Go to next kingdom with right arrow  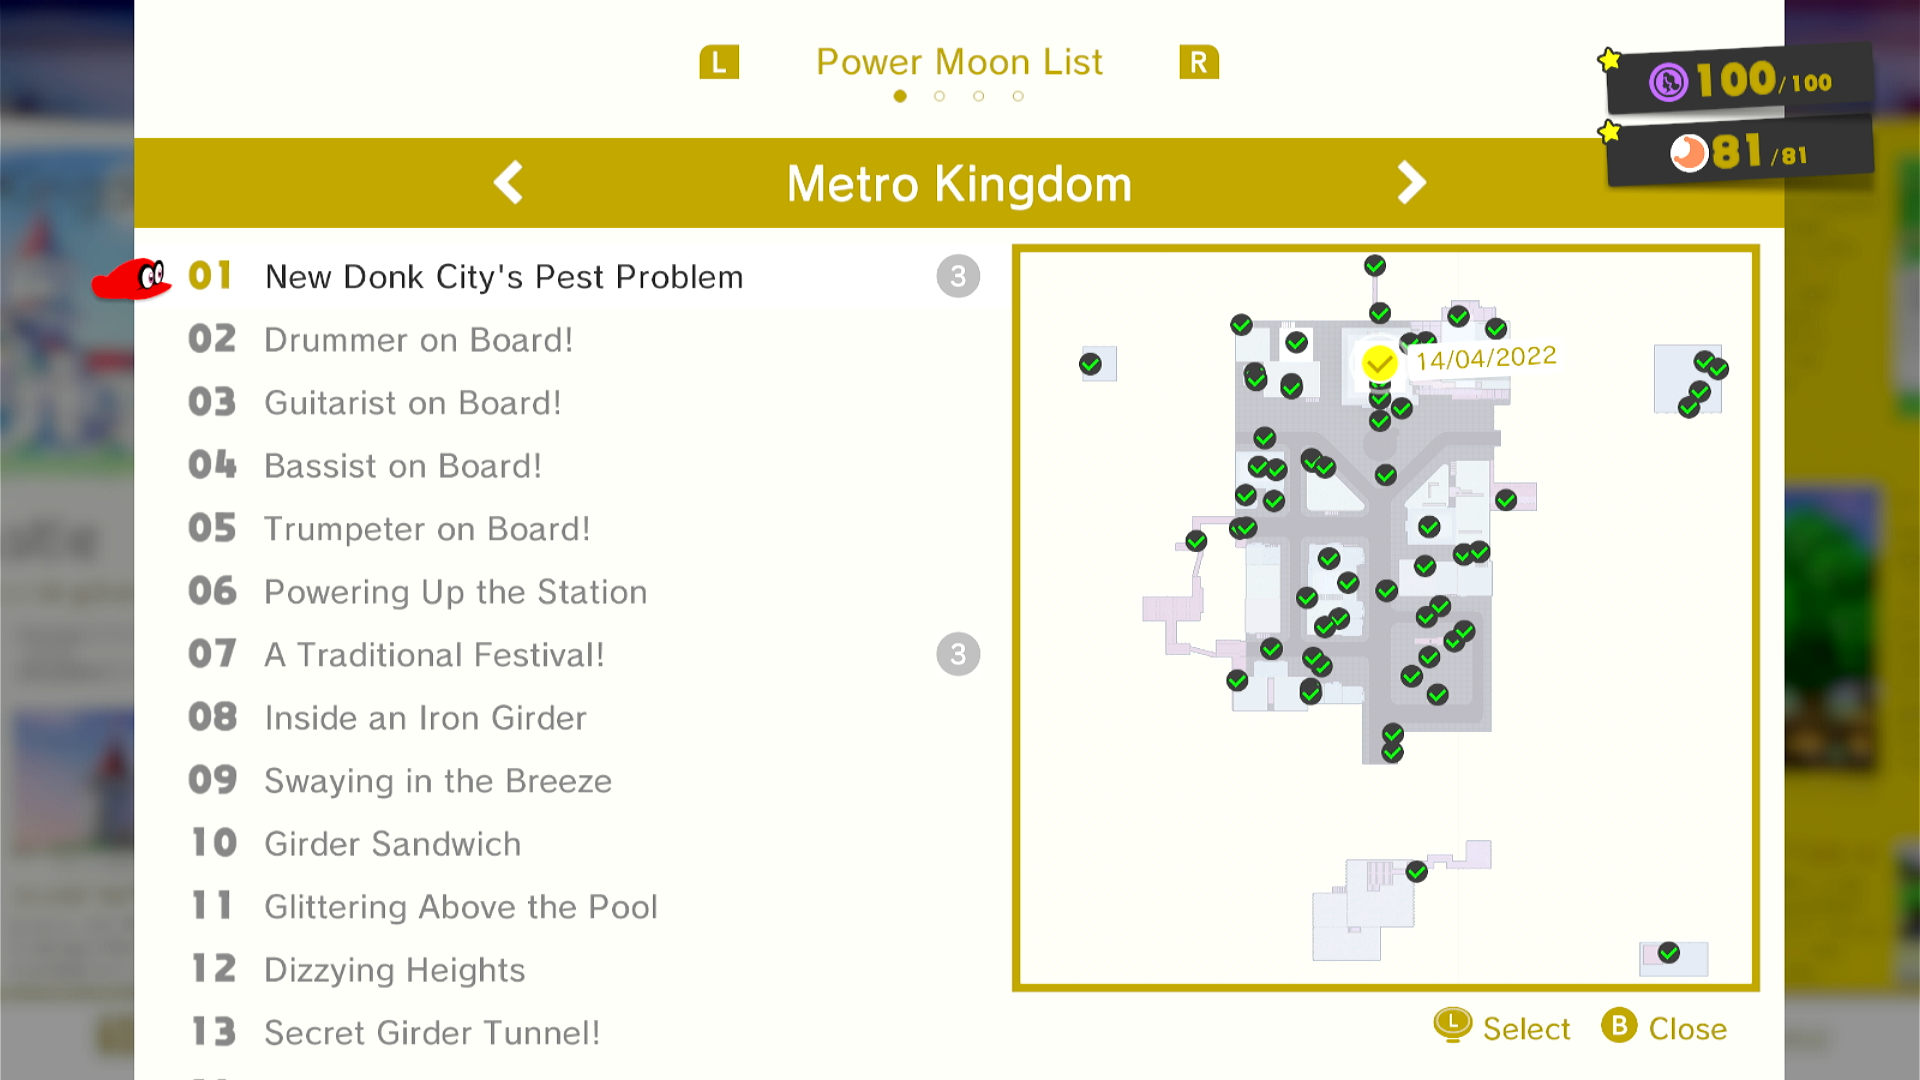[1411, 183]
